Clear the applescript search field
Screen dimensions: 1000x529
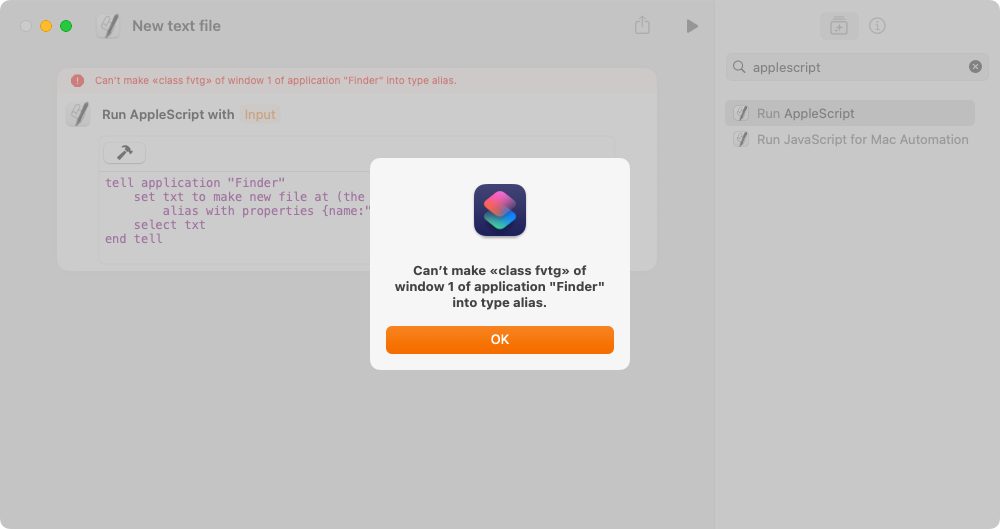(x=975, y=66)
